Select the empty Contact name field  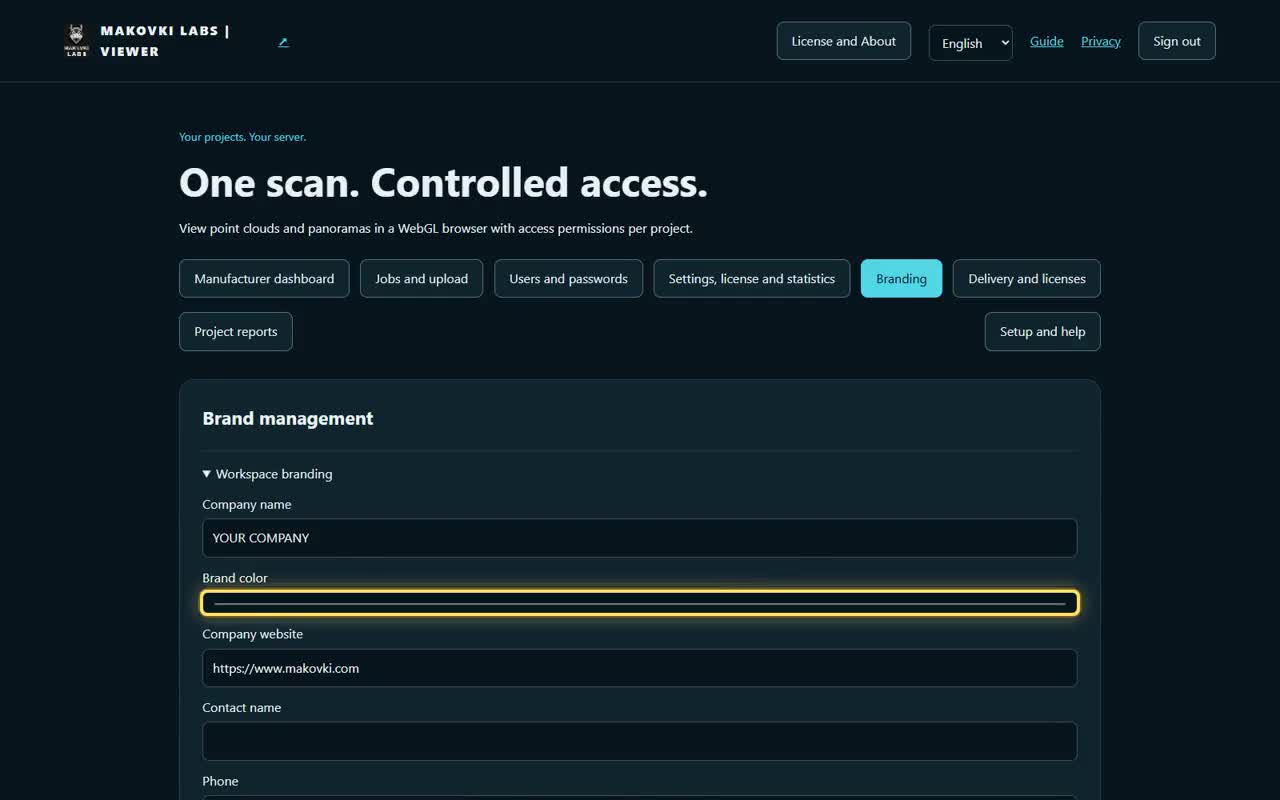click(640, 742)
